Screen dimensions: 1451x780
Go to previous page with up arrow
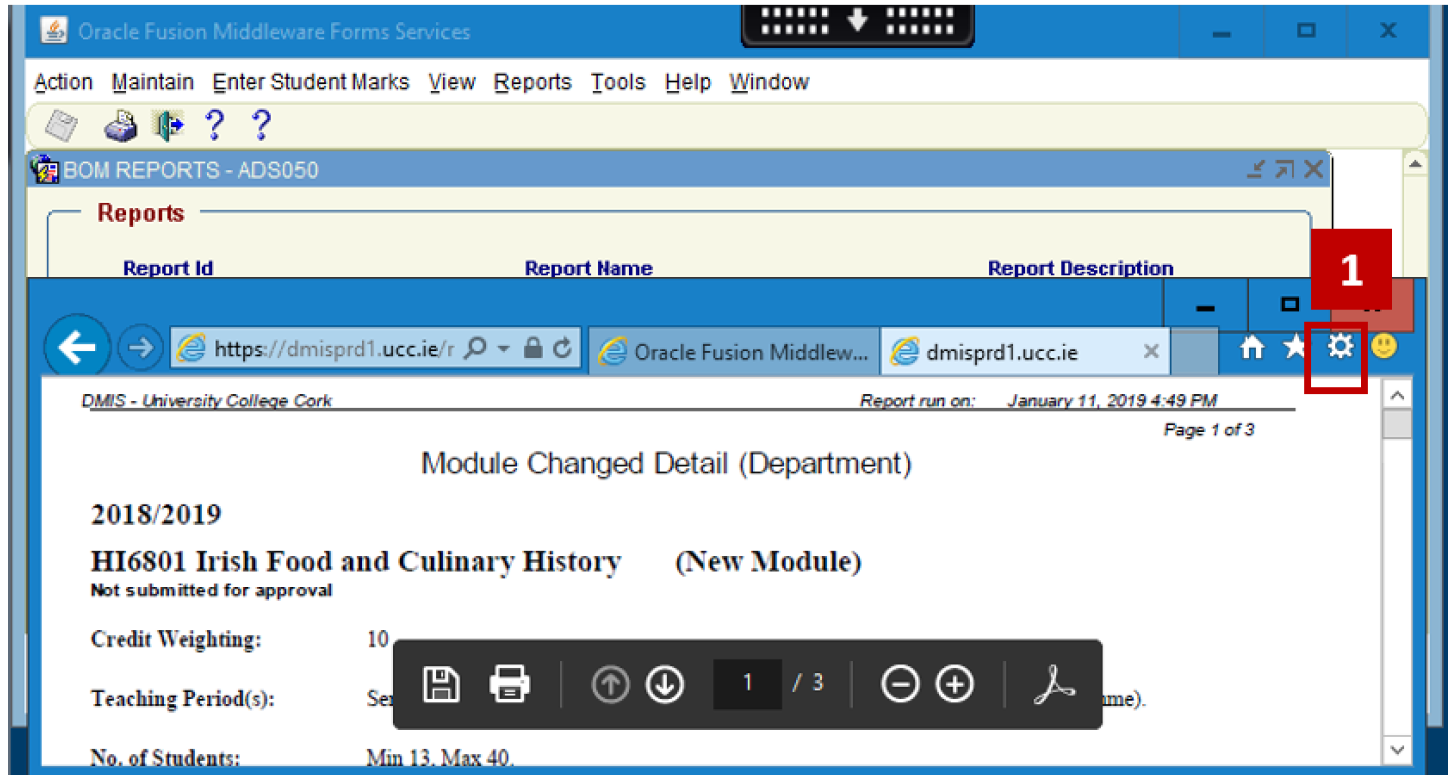[609, 685]
